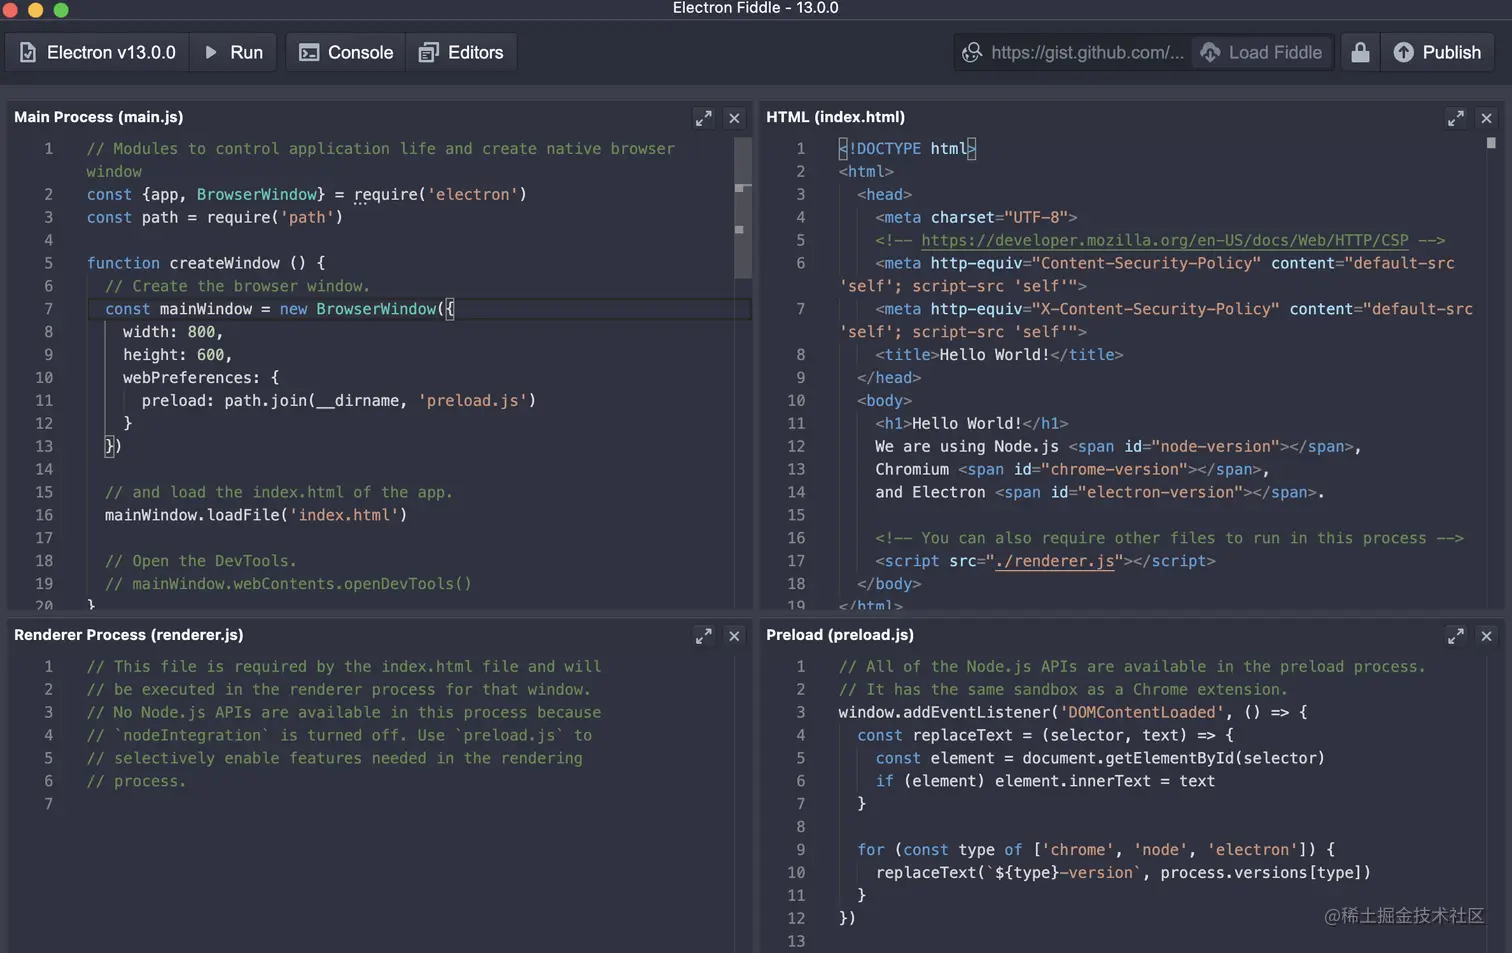Click the openDevTools comment line
Screen dimensions: 1512x953
pos(288,584)
